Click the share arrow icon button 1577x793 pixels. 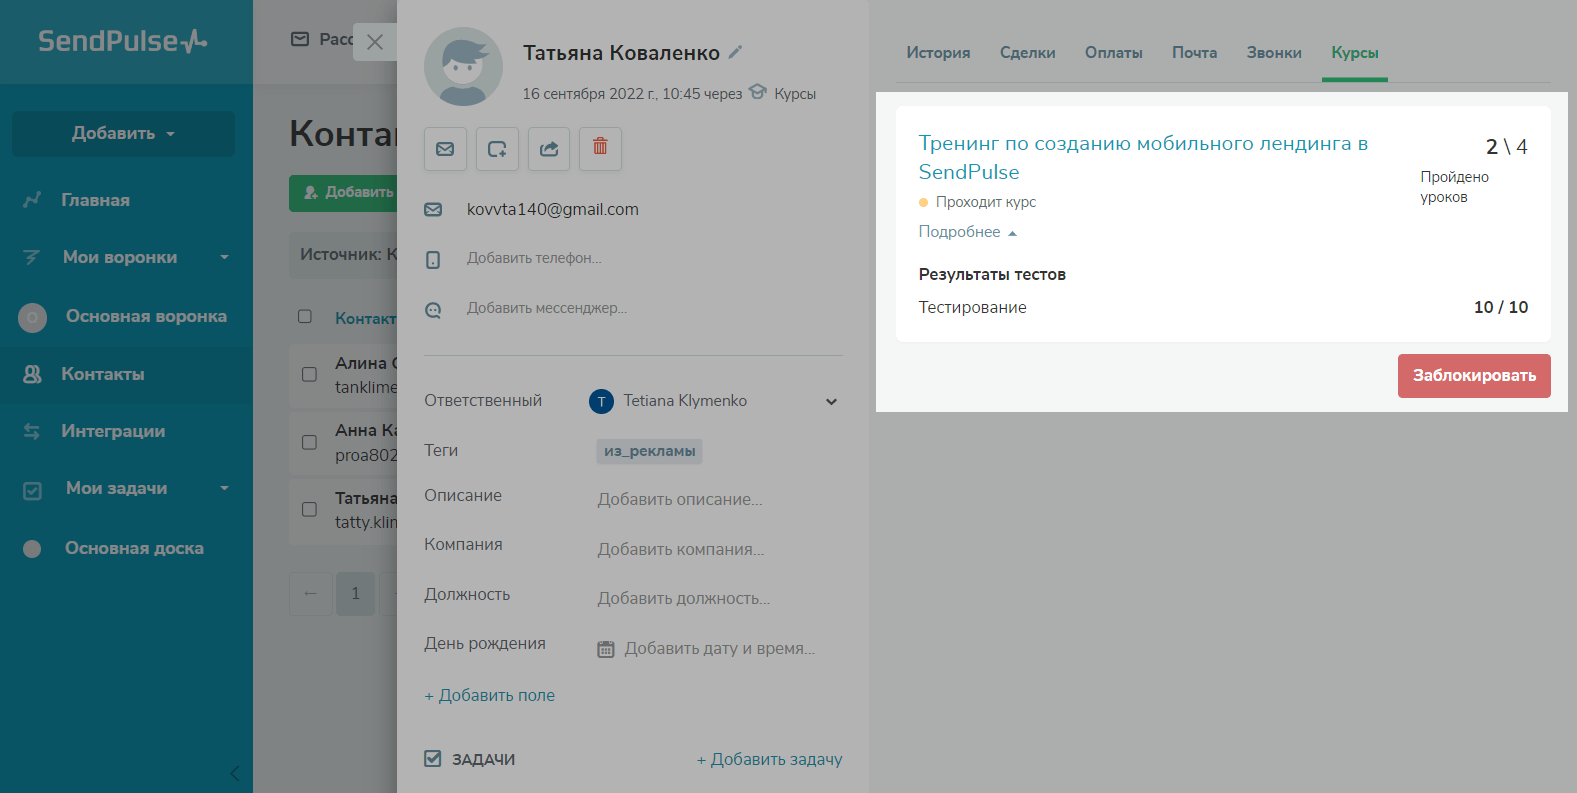[549, 149]
